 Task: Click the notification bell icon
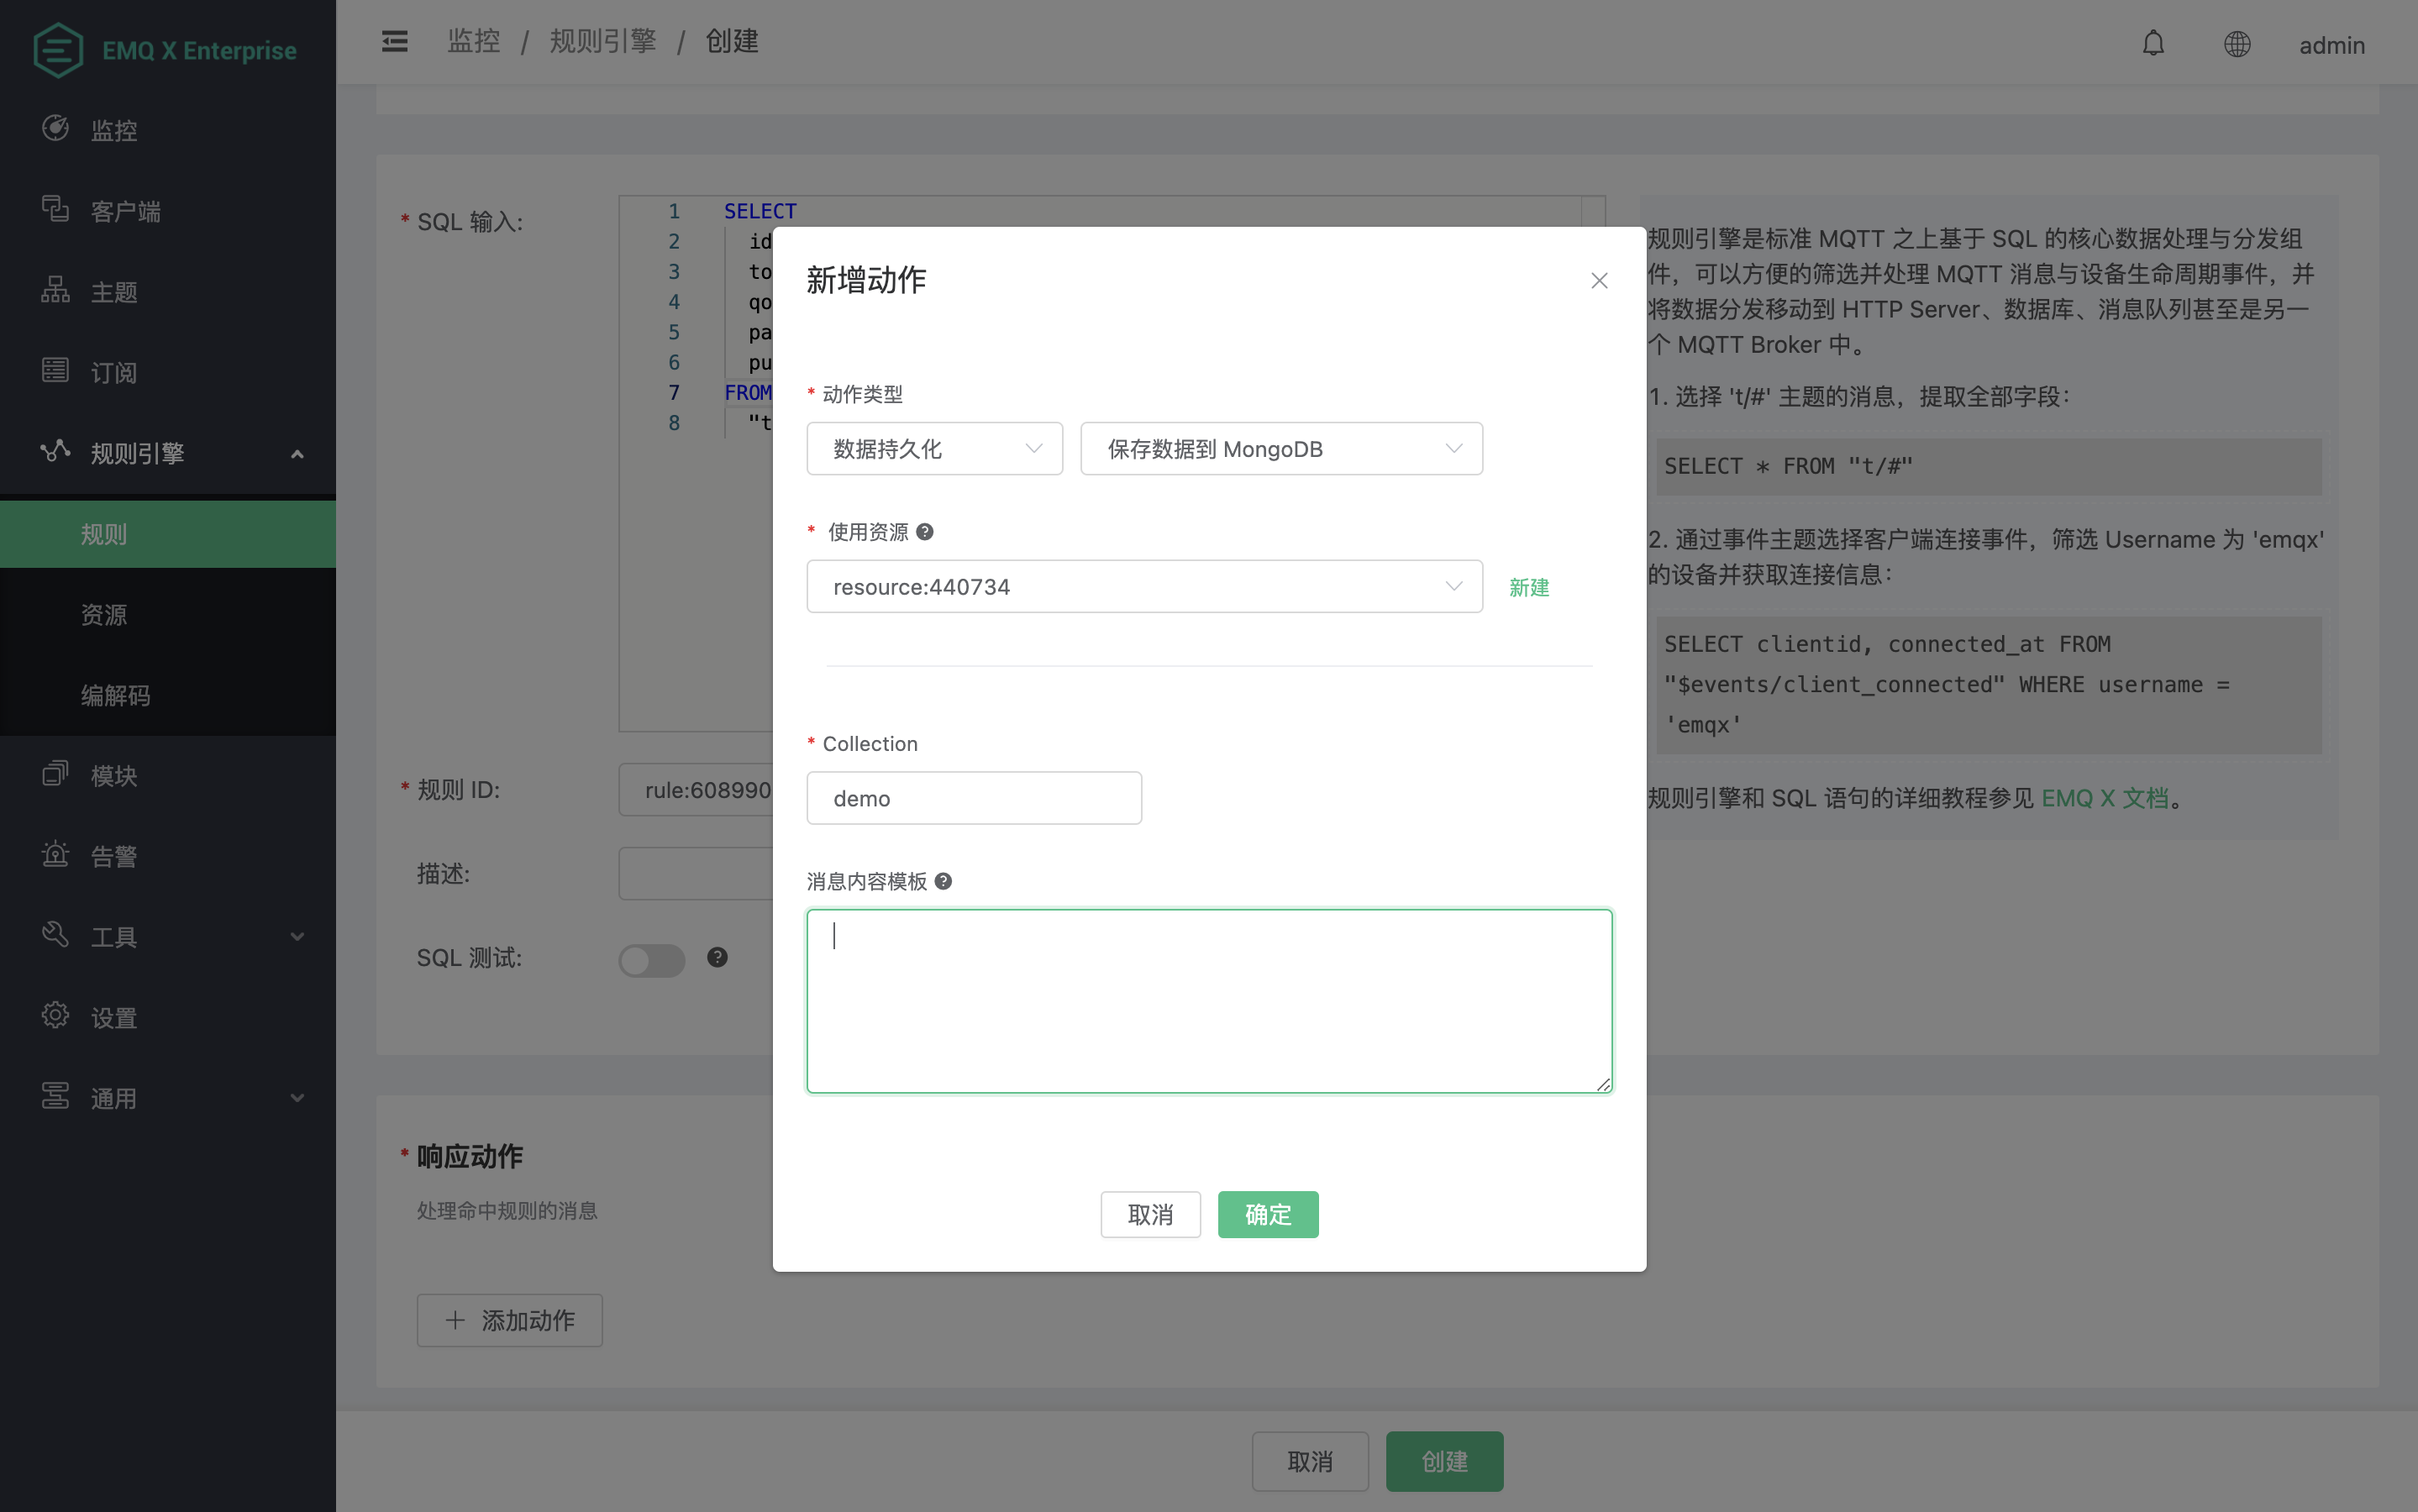tap(2153, 44)
